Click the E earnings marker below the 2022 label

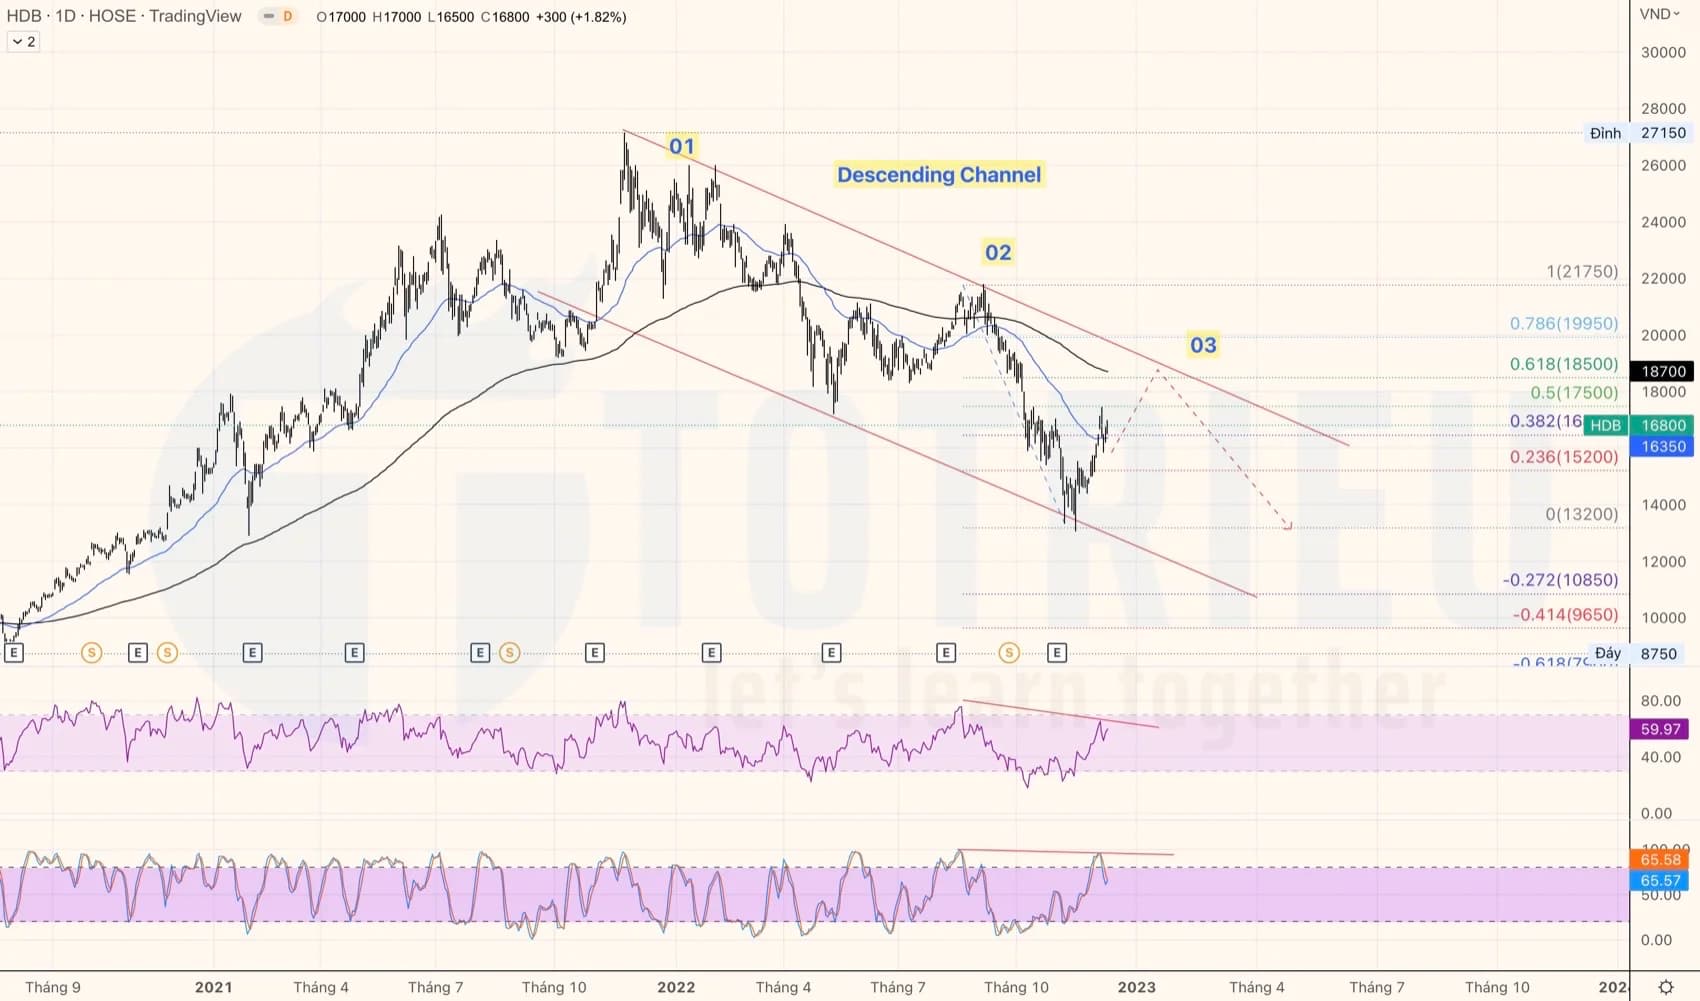(712, 652)
